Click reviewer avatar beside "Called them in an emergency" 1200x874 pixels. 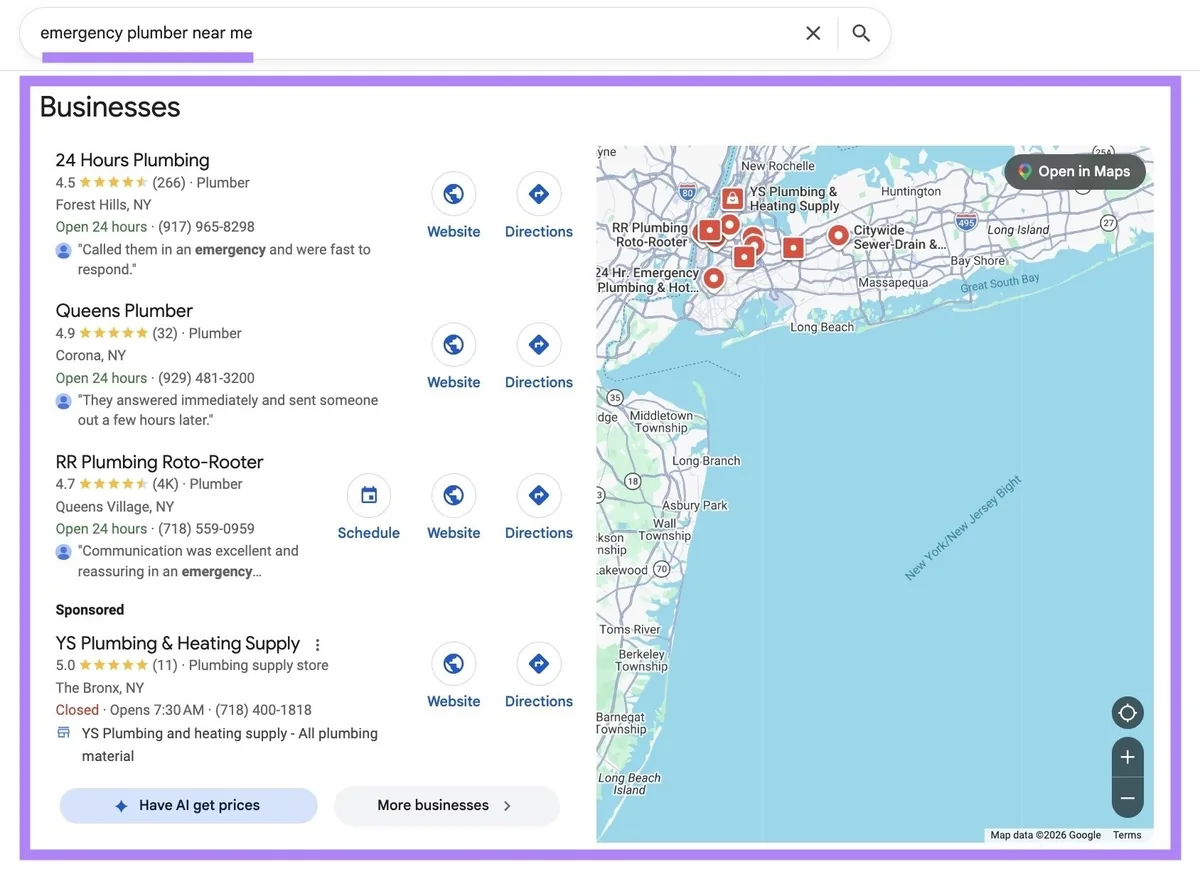pos(64,250)
